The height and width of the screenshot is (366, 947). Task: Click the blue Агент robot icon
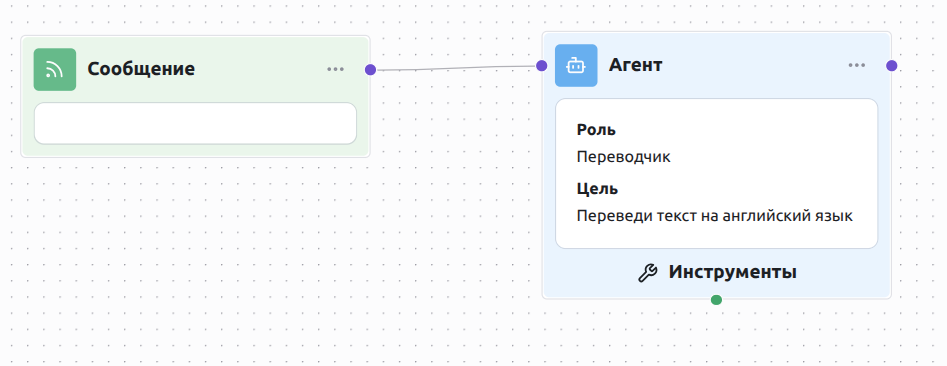click(x=576, y=65)
